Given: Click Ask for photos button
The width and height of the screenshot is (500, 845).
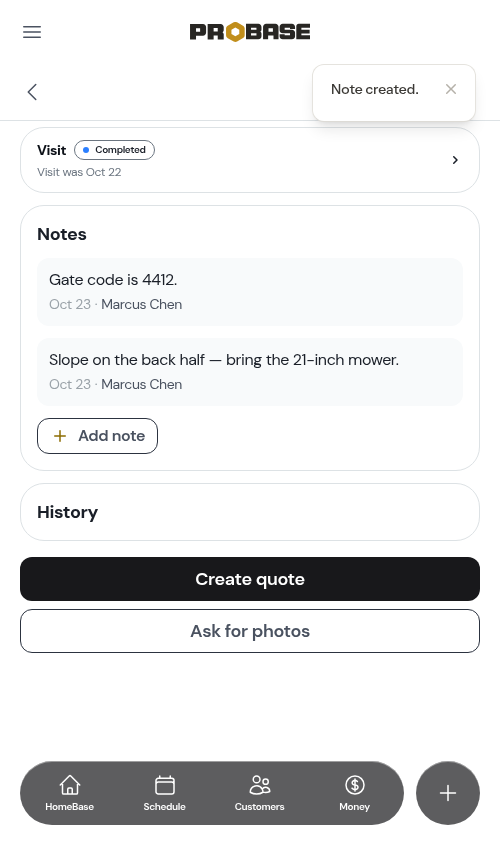Looking at the screenshot, I should (250, 631).
